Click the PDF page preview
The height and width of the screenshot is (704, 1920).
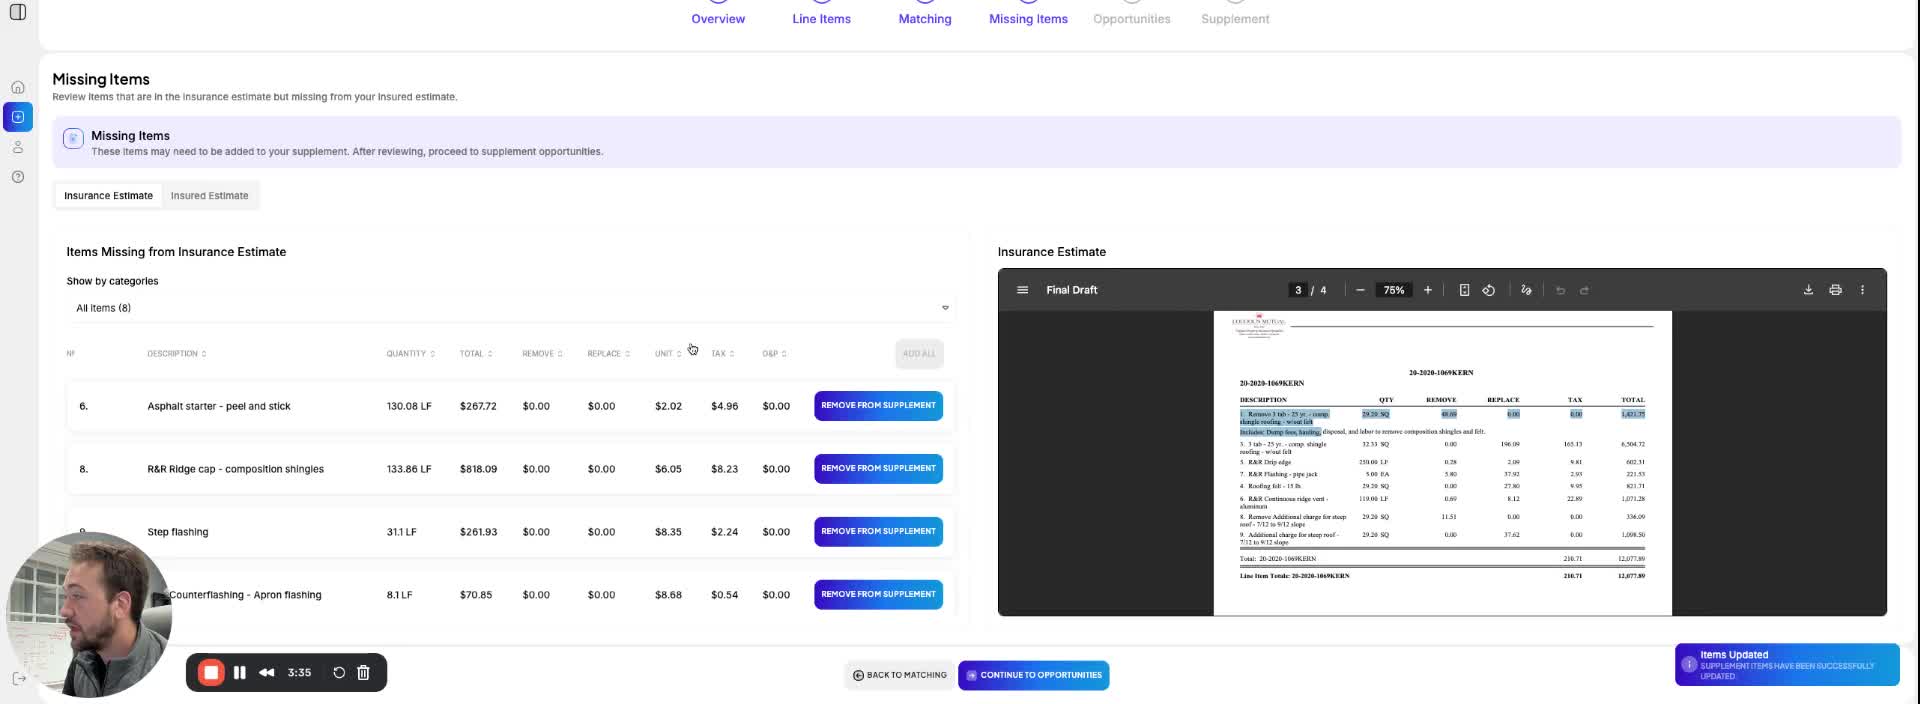pyautogui.click(x=1442, y=463)
